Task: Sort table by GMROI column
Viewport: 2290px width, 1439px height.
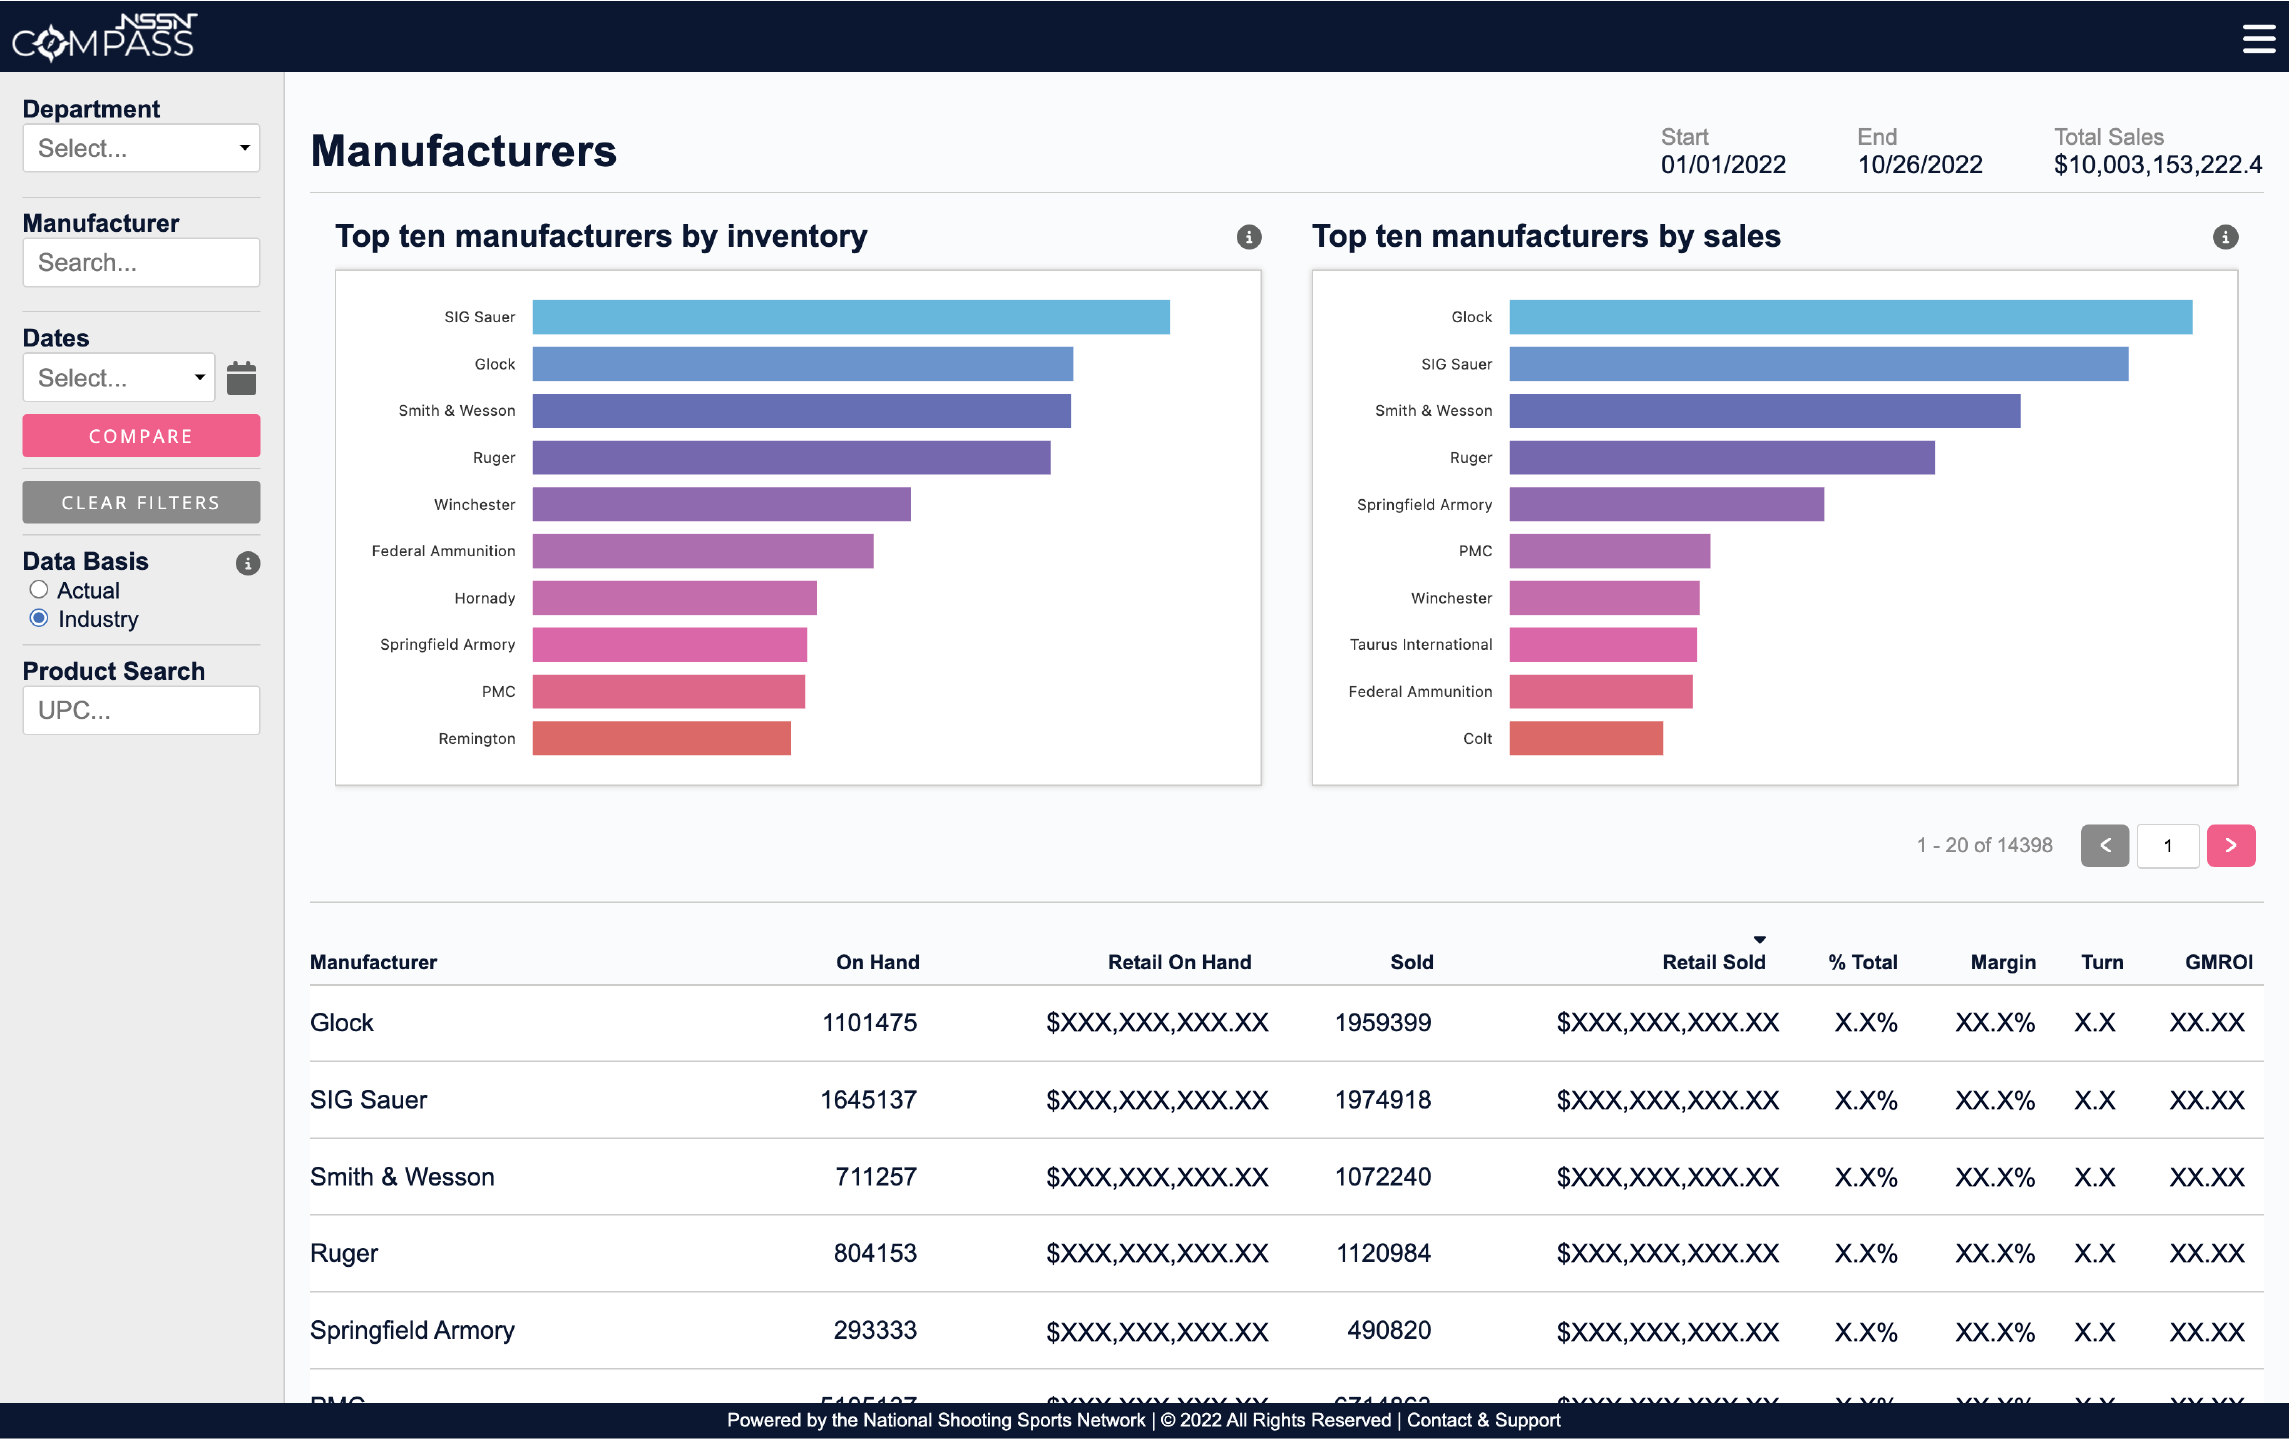Action: (x=2218, y=962)
